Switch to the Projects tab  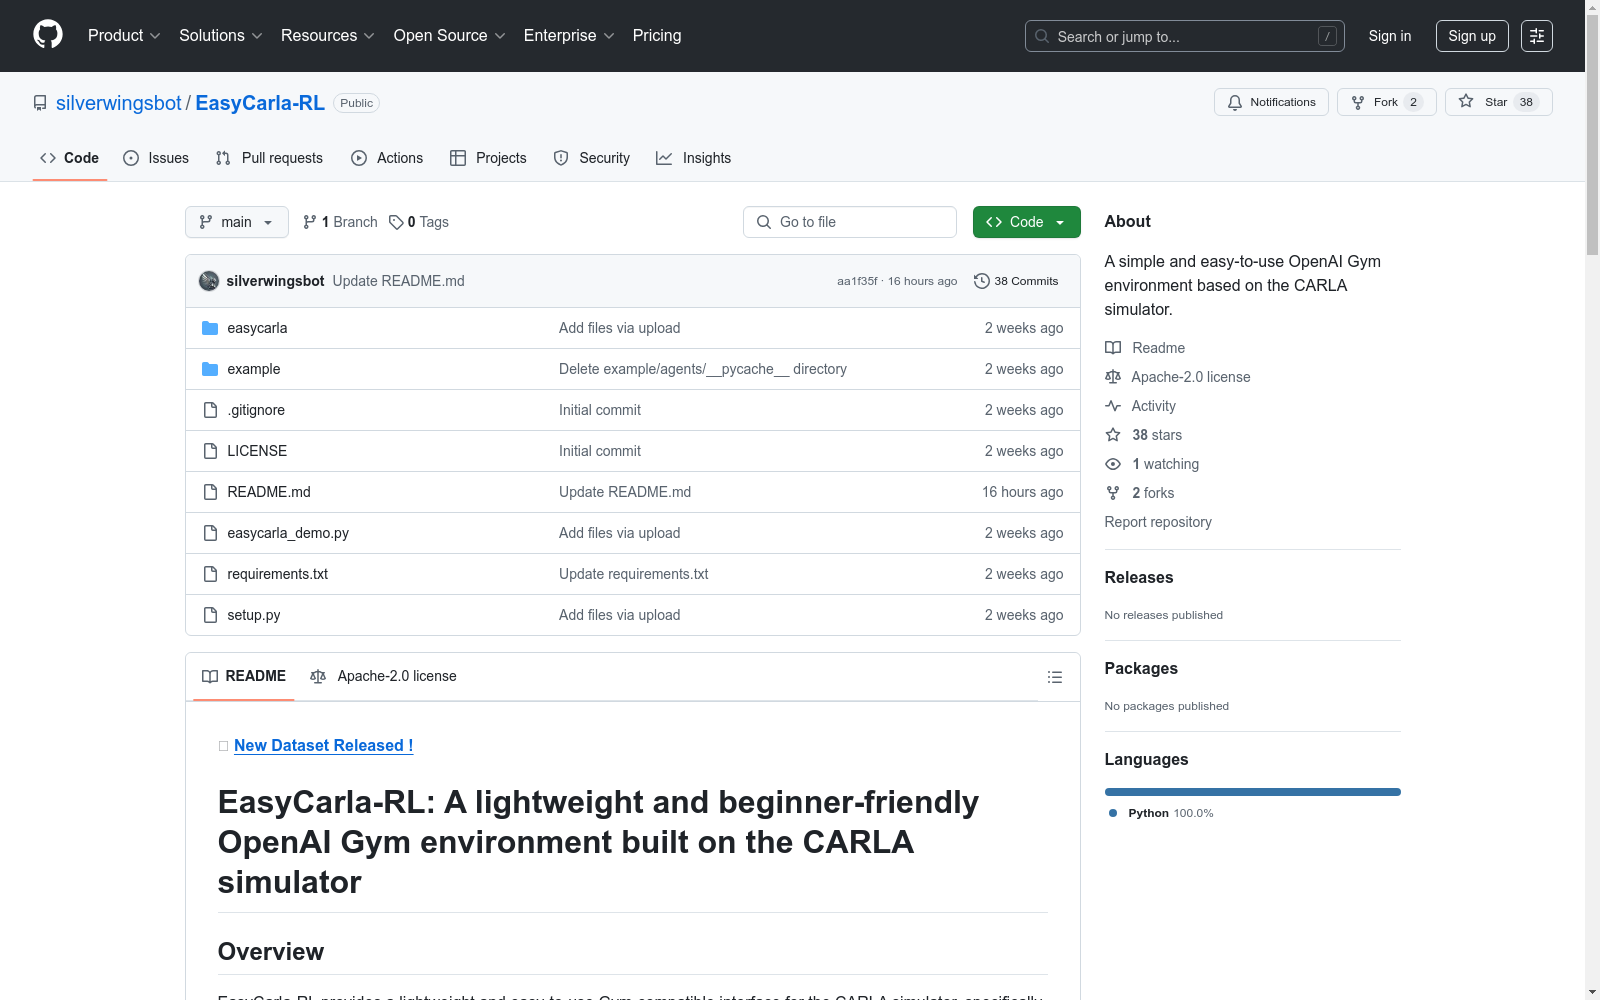tap(488, 158)
